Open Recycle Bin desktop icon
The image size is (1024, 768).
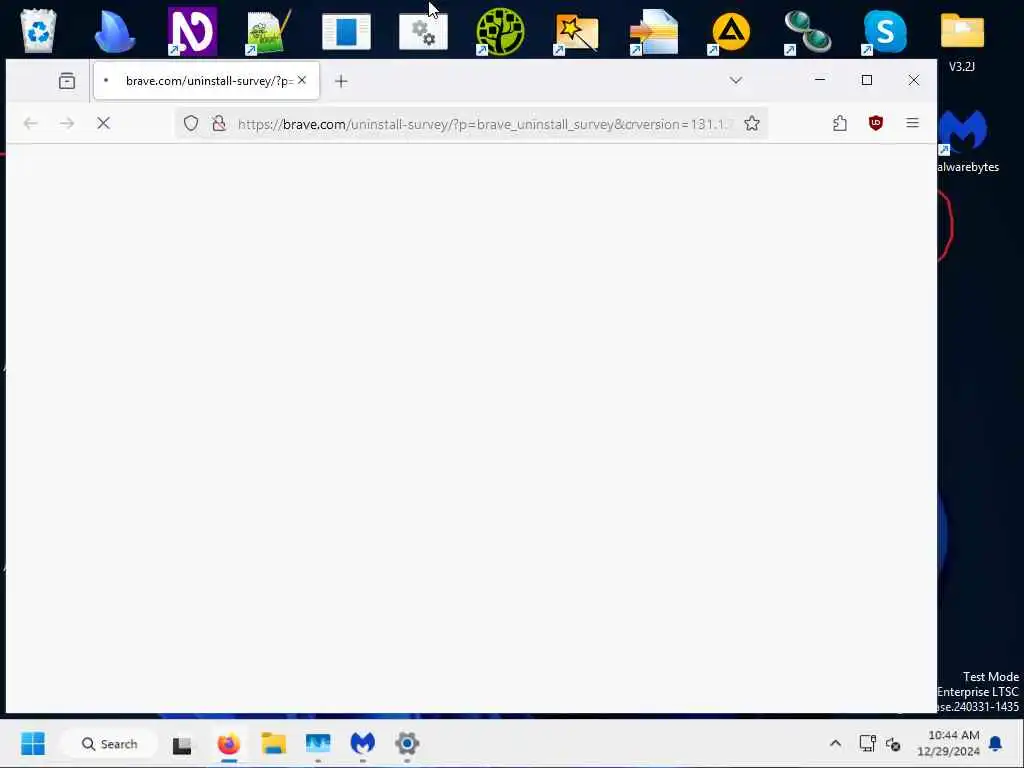tap(39, 31)
